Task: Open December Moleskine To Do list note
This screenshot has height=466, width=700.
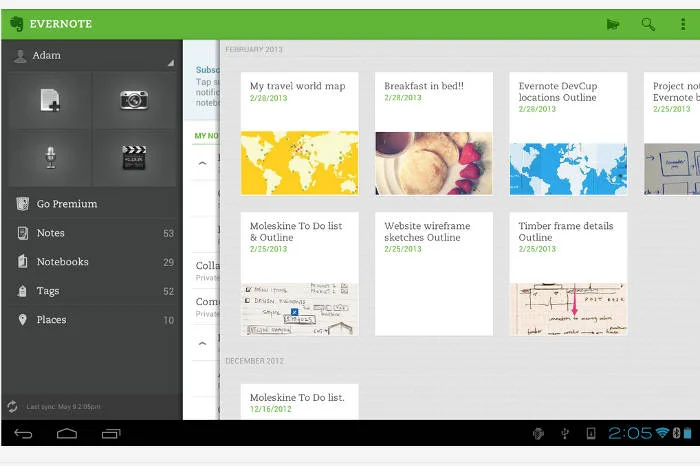Action: click(299, 401)
